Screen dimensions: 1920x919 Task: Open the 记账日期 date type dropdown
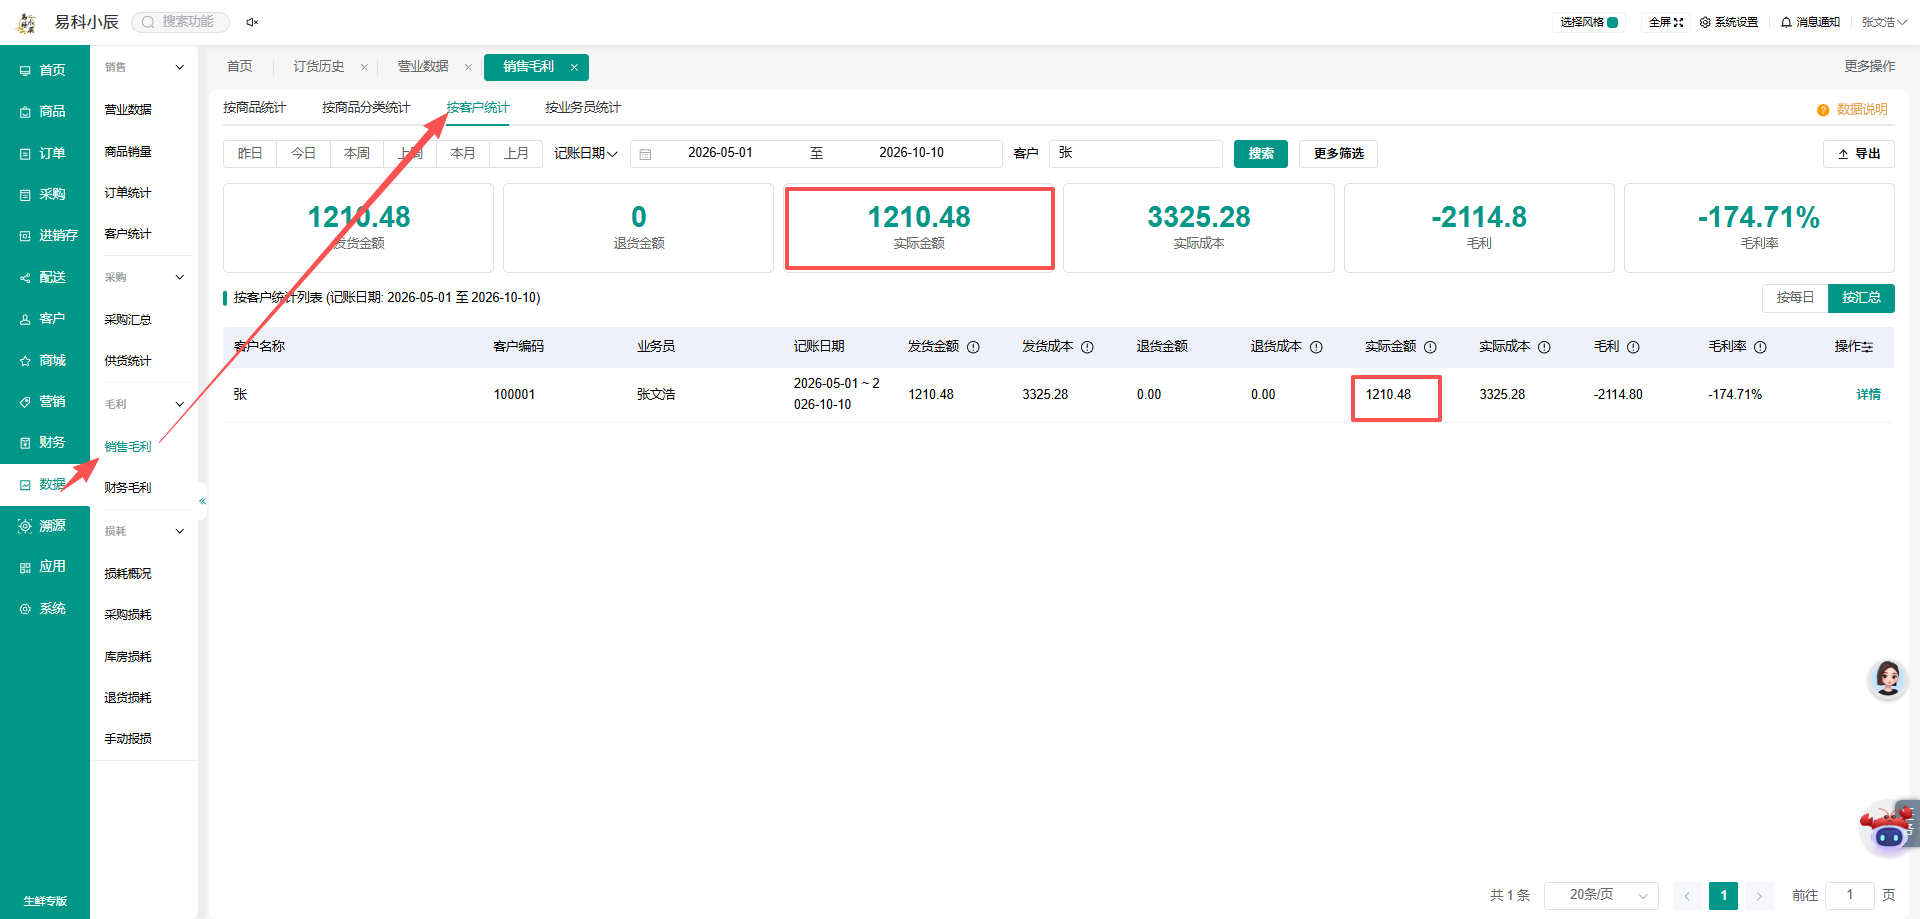coord(586,153)
